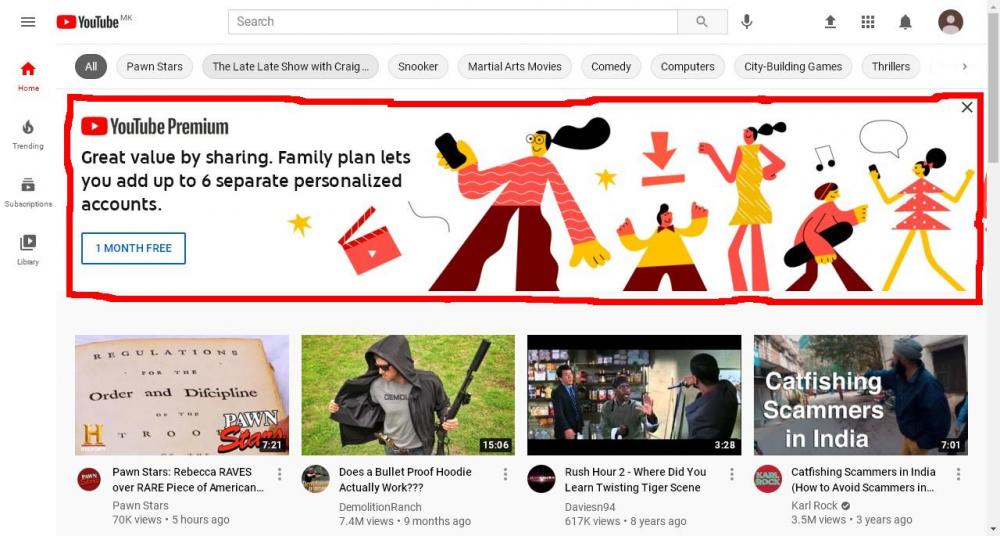Open the hamburger guide menu
The height and width of the screenshot is (536, 1000).
pyautogui.click(x=28, y=22)
